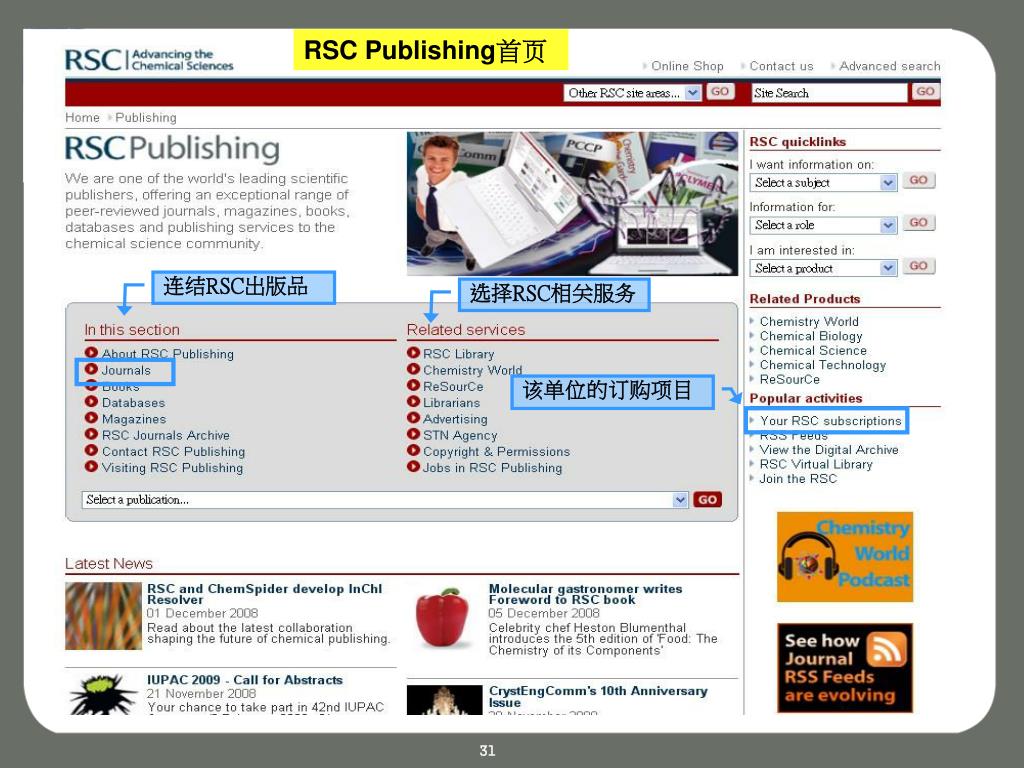Click the main RSC Publishing banner image
The image size is (1024, 768).
(572, 203)
